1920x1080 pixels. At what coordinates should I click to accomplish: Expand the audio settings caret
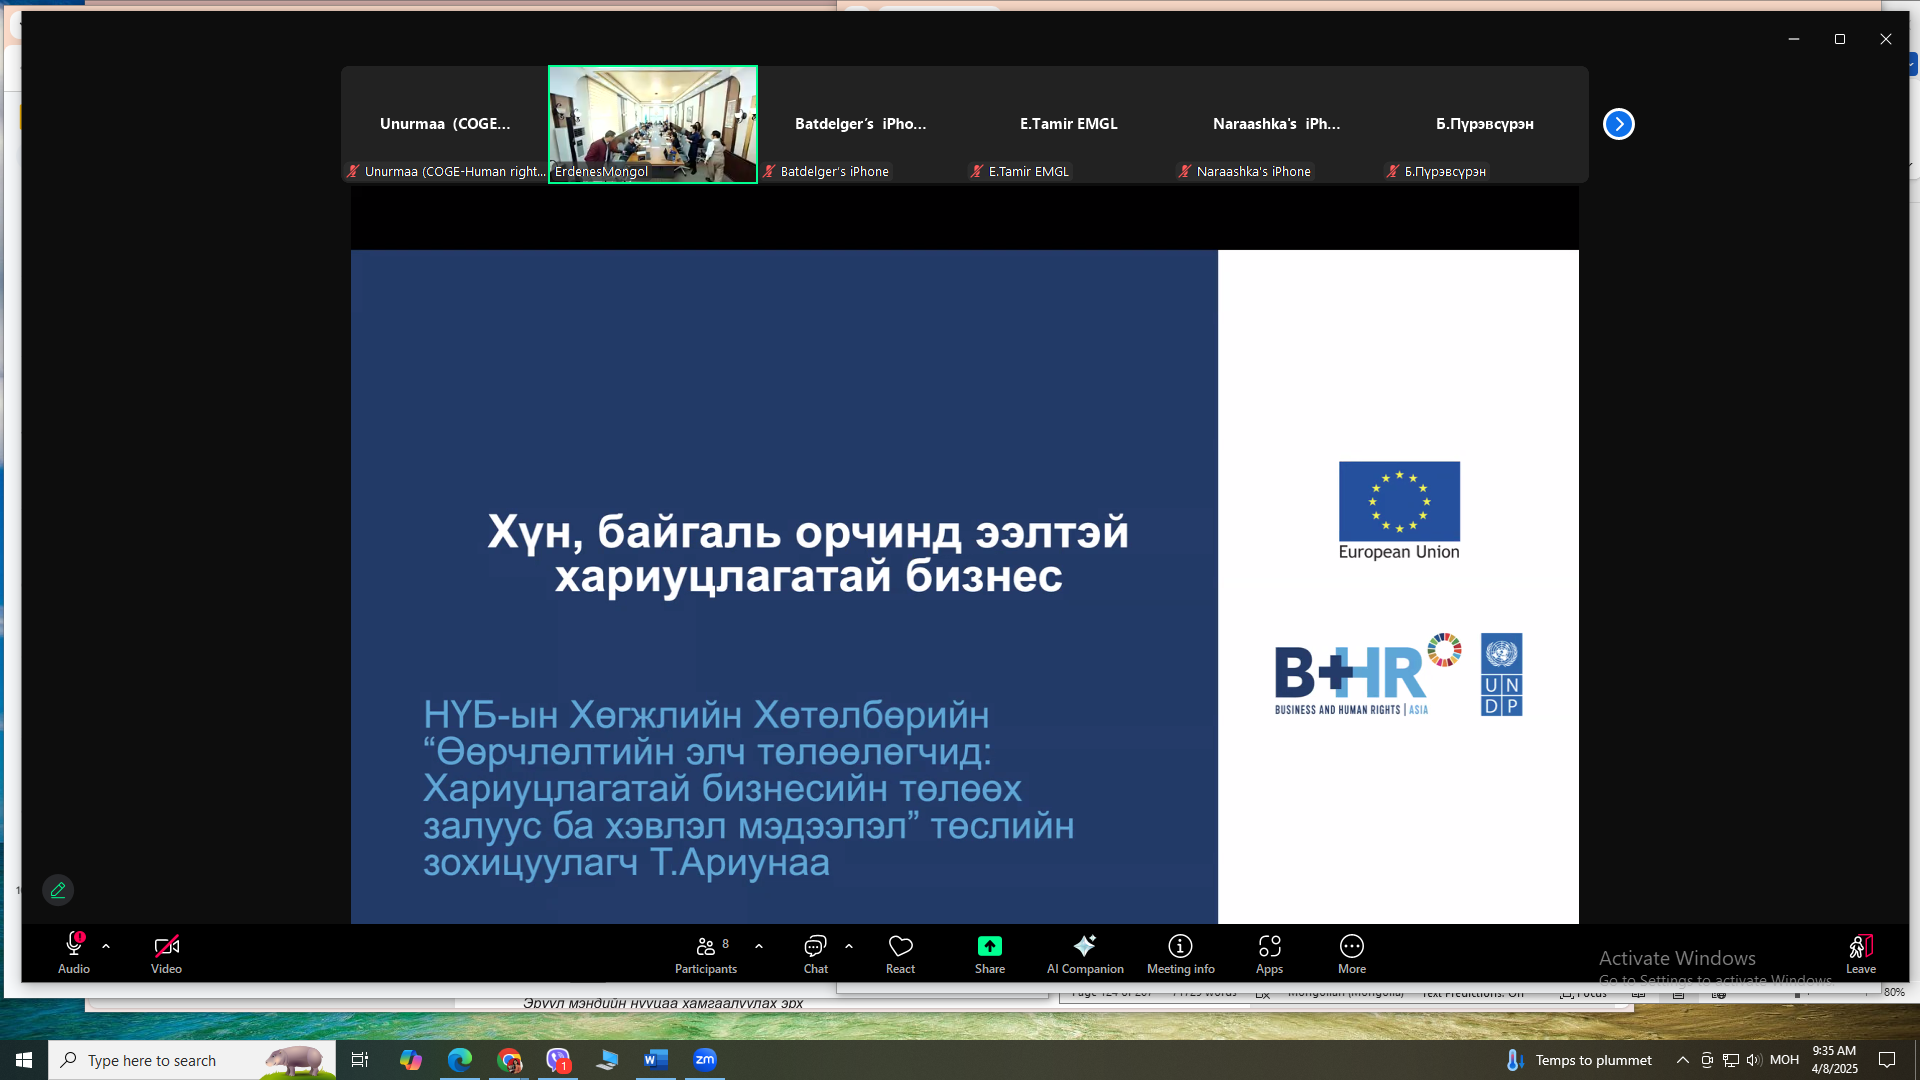pyautogui.click(x=106, y=946)
